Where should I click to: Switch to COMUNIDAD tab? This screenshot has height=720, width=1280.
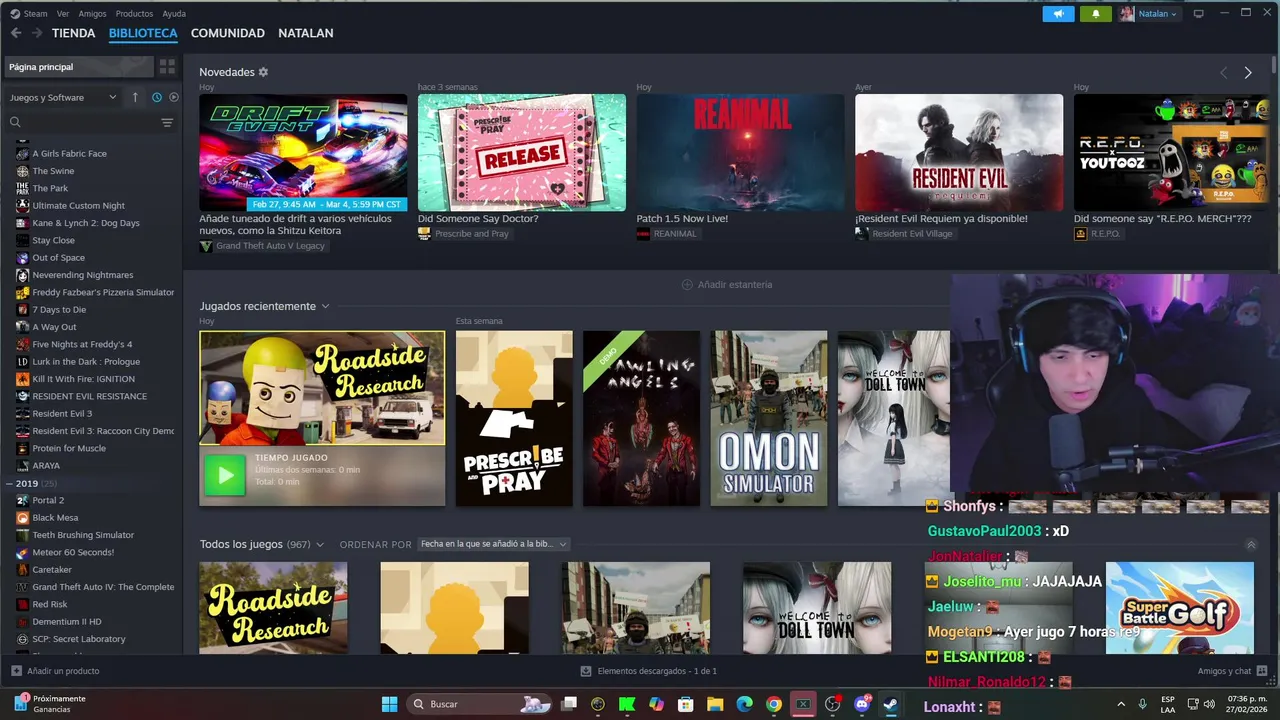[x=228, y=33]
